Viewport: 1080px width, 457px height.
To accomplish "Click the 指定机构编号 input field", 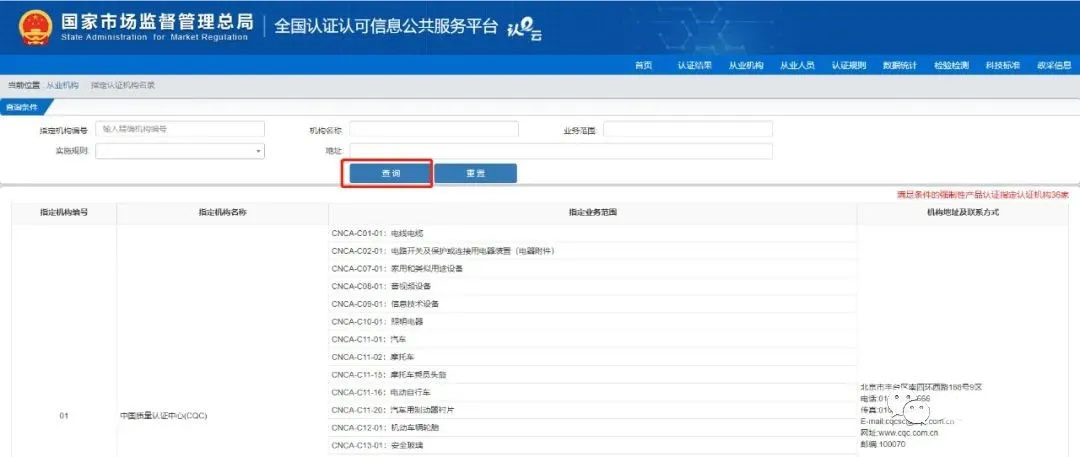I will point(180,129).
